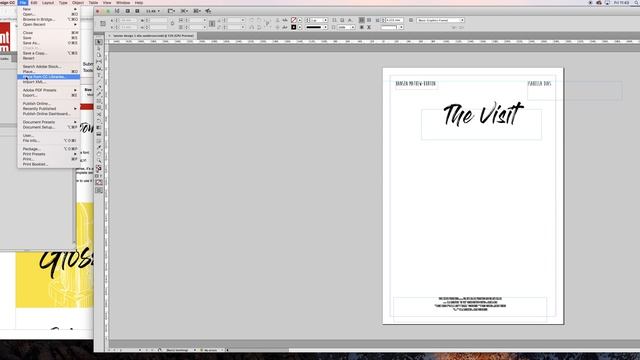Toggle the Apply None button in Tools panel
This screenshot has width=640, height=360.
point(99,182)
